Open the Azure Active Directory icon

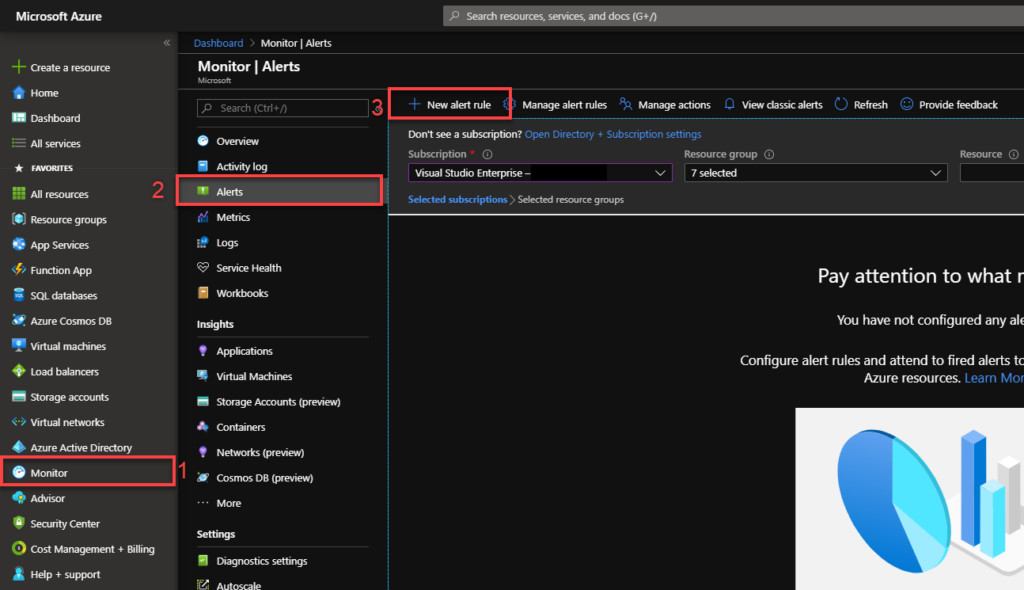click(16, 447)
